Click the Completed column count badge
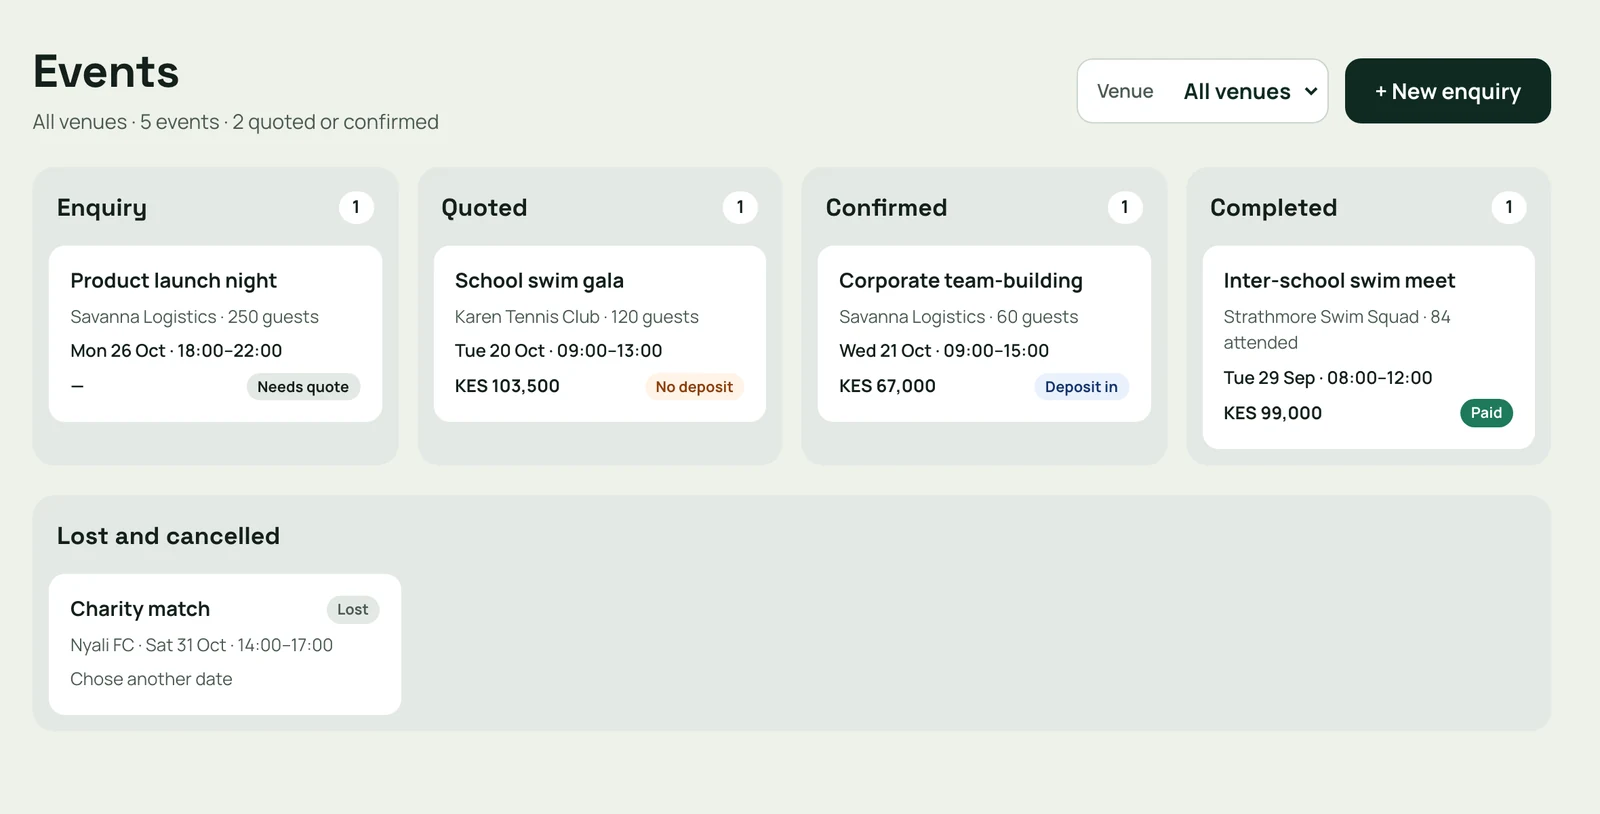1600x814 pixels. coord(1509,207)
